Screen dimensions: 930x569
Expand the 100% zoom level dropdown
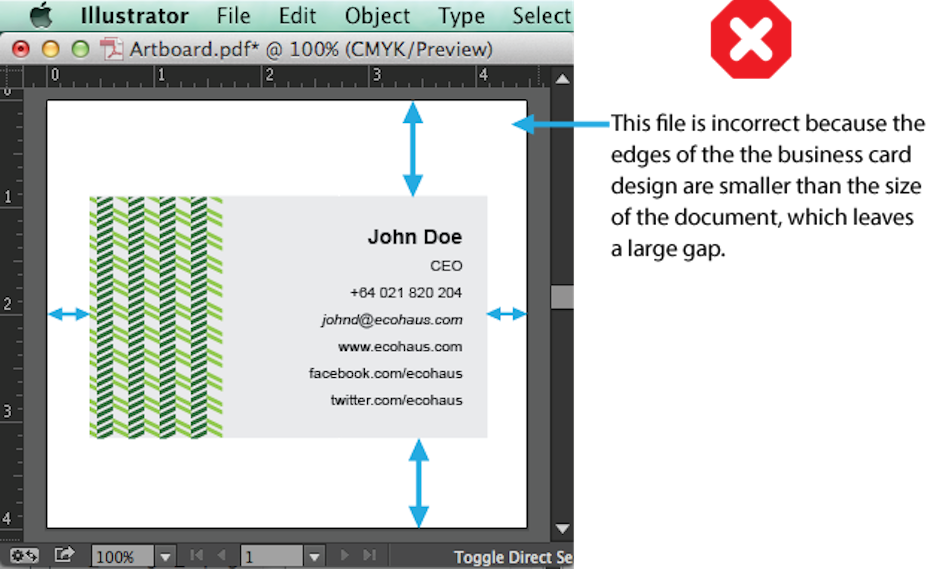[x=166, y=557]
